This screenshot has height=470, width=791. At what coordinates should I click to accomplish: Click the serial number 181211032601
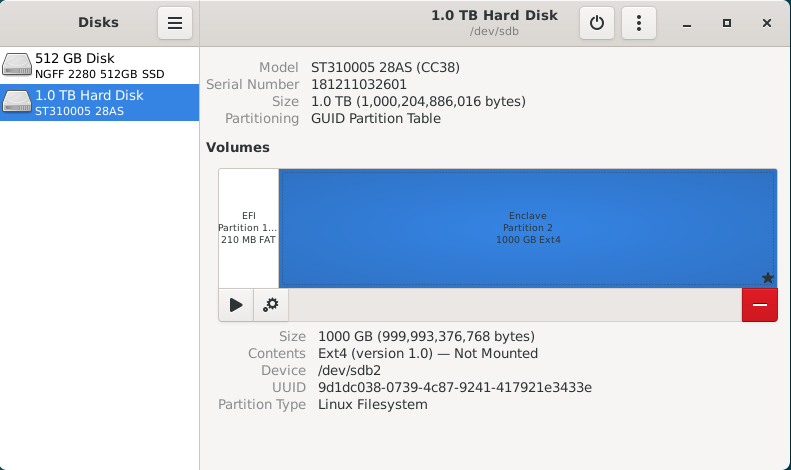(x=359, y=84)
